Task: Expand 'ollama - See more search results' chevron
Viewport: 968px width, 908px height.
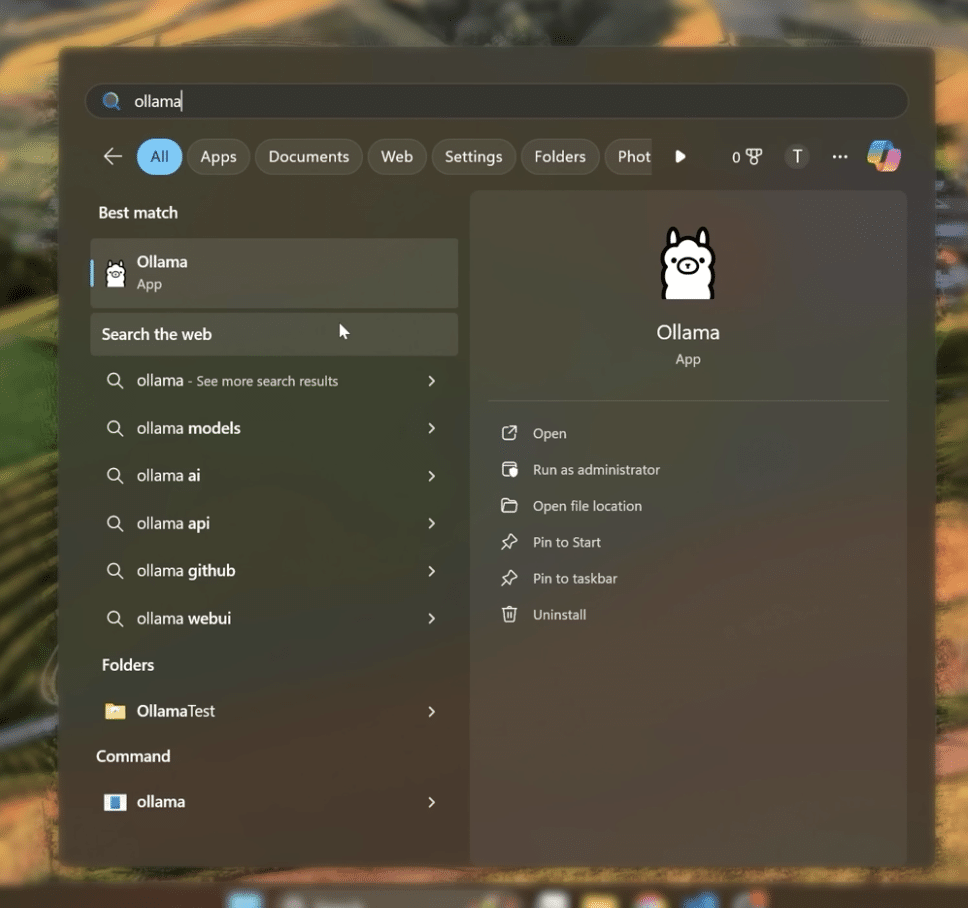Action: [432, 381]
